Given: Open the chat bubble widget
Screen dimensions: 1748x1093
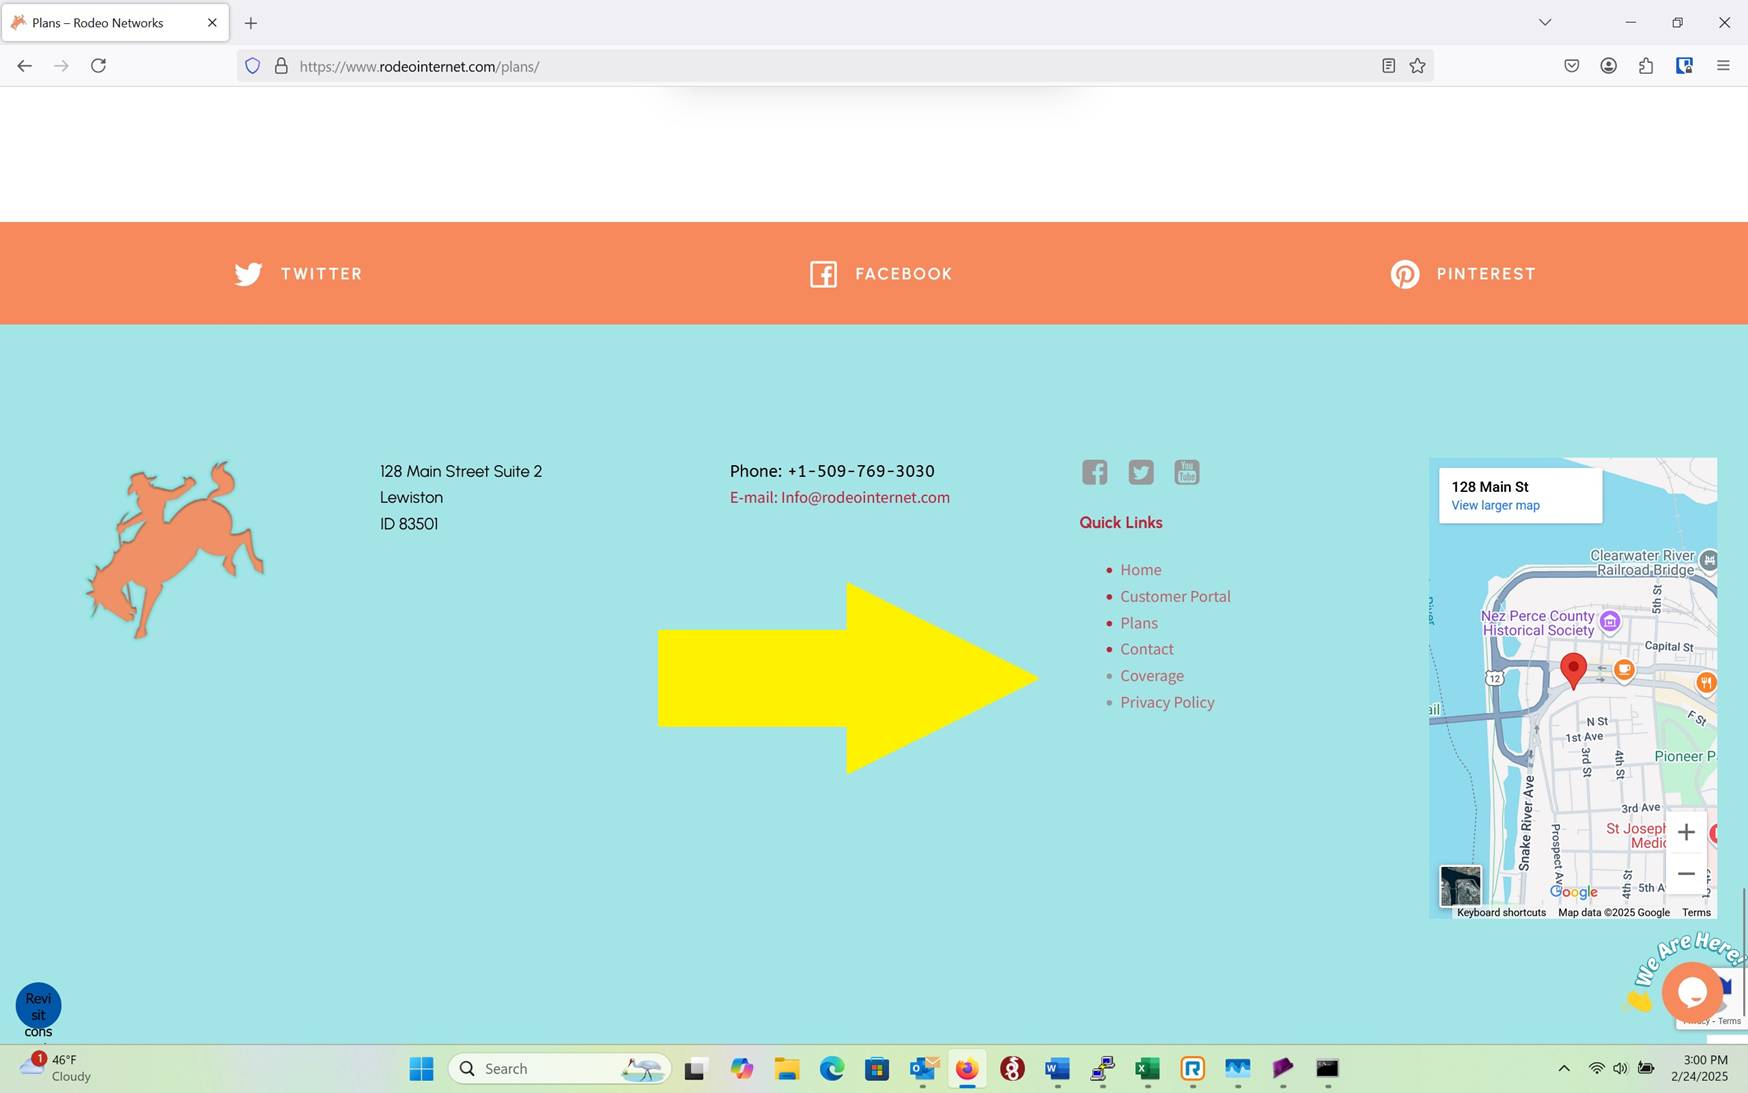Looking at the screenshot, I should [1692, 992].
